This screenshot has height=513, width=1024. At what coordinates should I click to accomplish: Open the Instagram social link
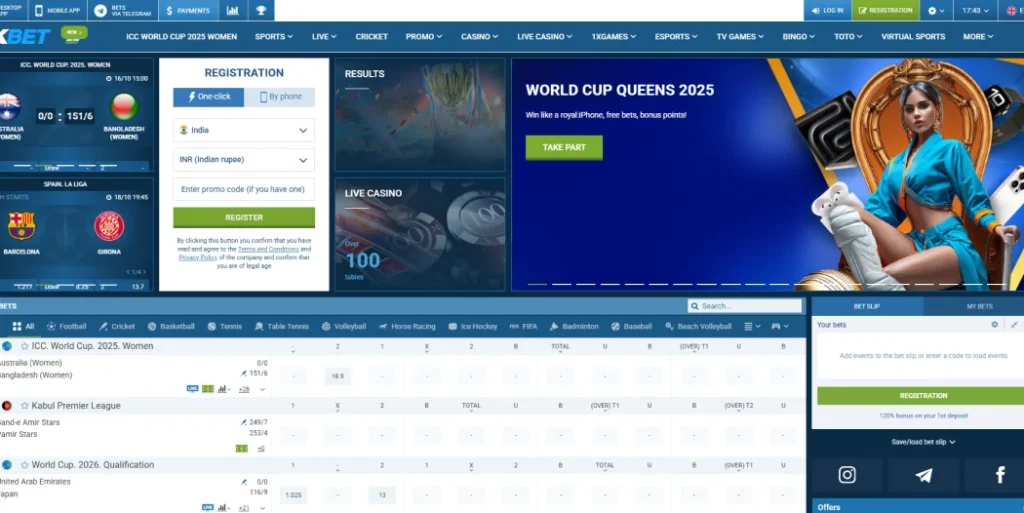[x=847, y=475]
